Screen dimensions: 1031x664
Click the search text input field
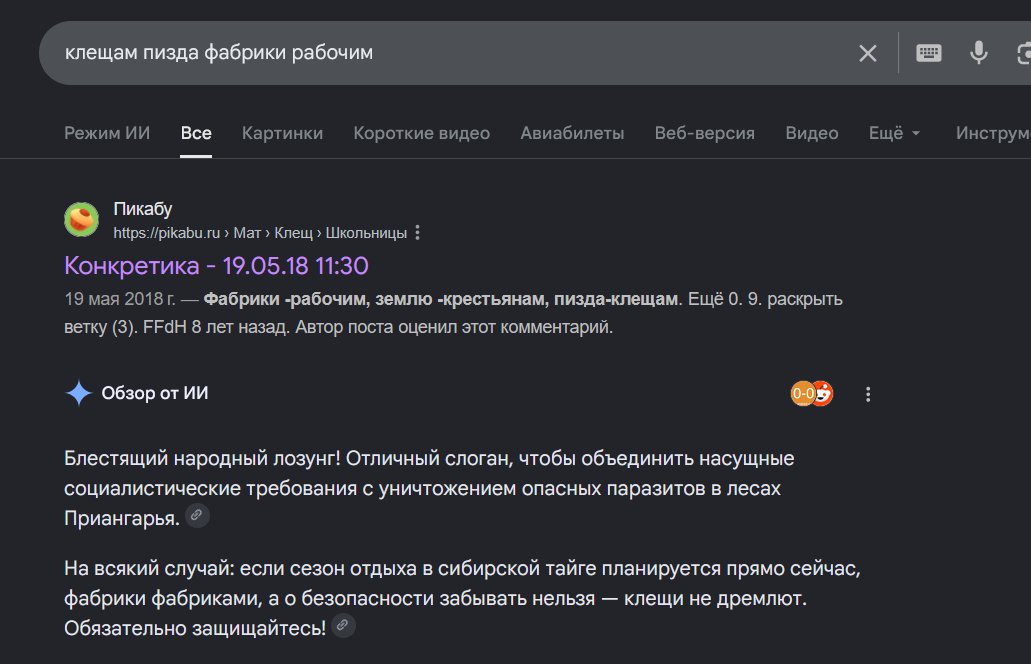[x=447, y=53]
